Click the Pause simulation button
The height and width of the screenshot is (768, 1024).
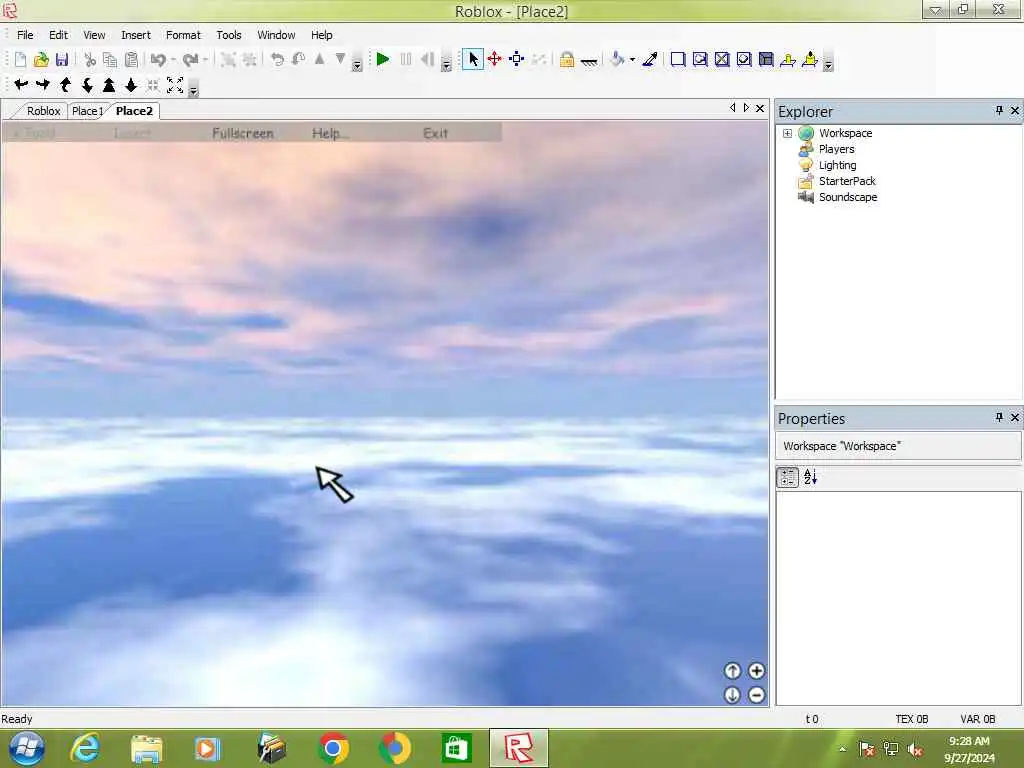[406, 60]
